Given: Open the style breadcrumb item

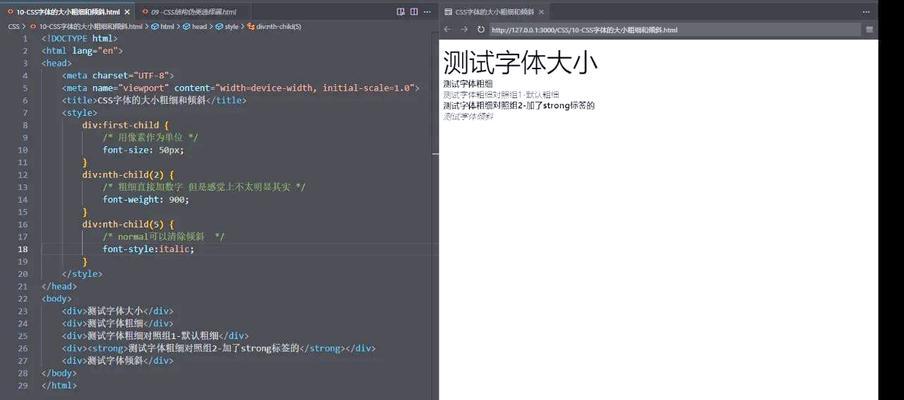Looking at the screenshot, I should (x=227, y=27).
